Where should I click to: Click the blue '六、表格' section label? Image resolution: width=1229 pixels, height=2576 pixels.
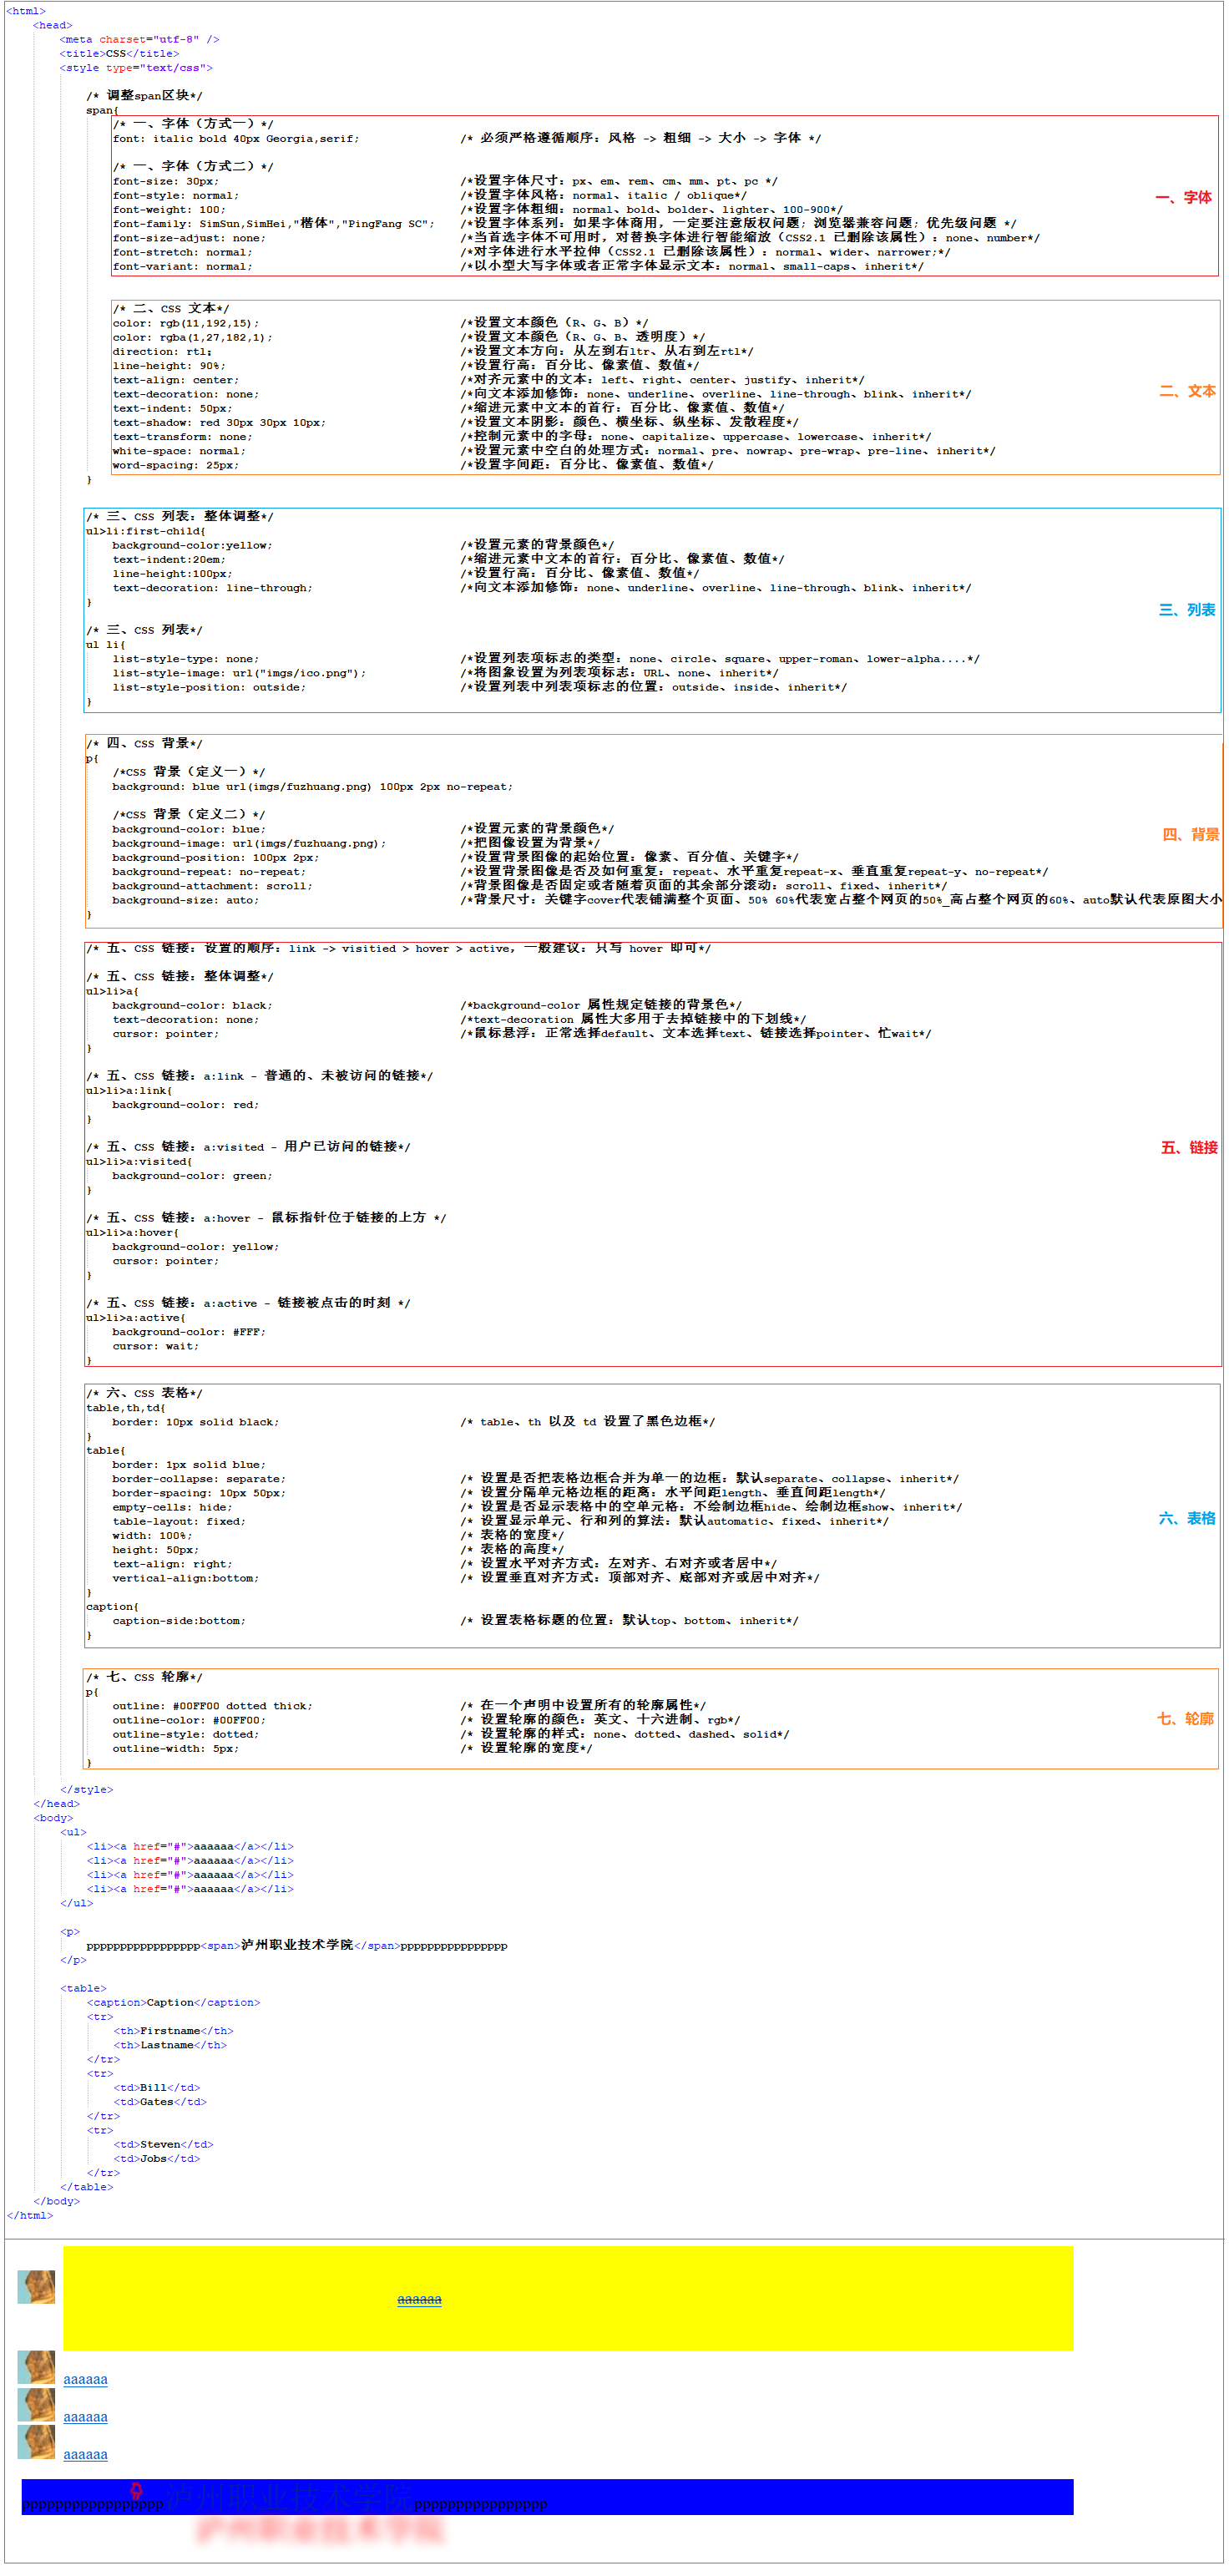(1187, 1519)
